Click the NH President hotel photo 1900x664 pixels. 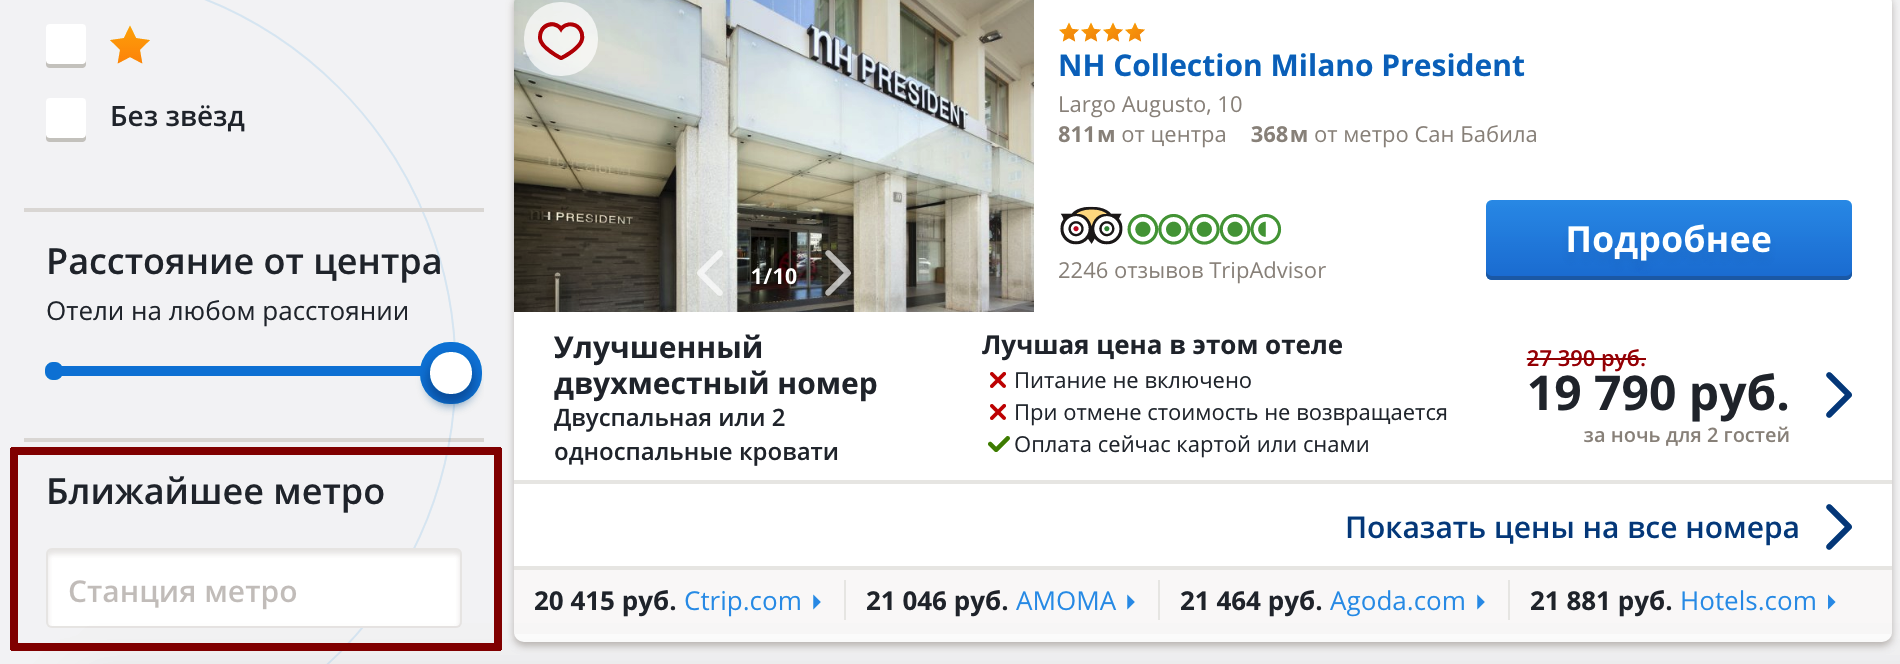tap(774, 156)
